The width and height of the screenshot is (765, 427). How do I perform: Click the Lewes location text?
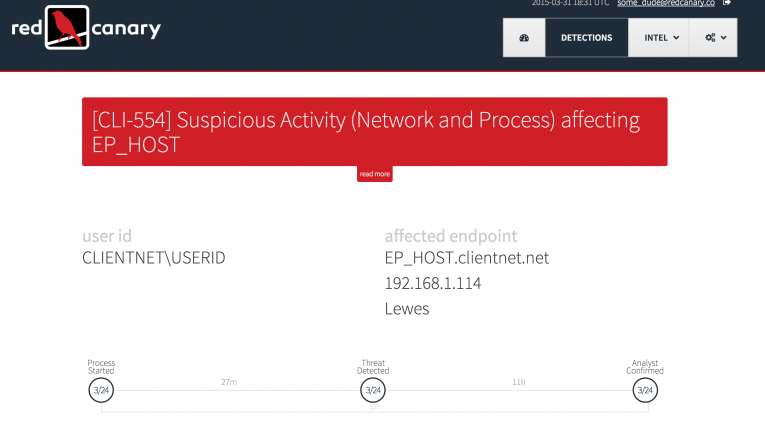click(407, 309)
